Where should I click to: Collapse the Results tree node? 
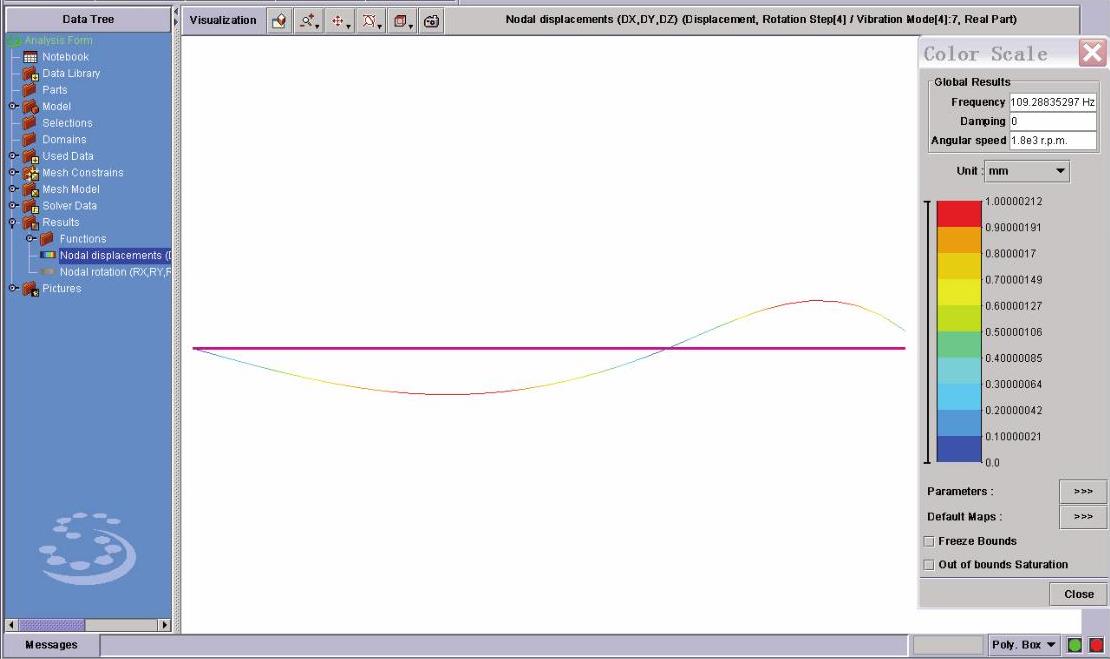click(x=13, y=222)
